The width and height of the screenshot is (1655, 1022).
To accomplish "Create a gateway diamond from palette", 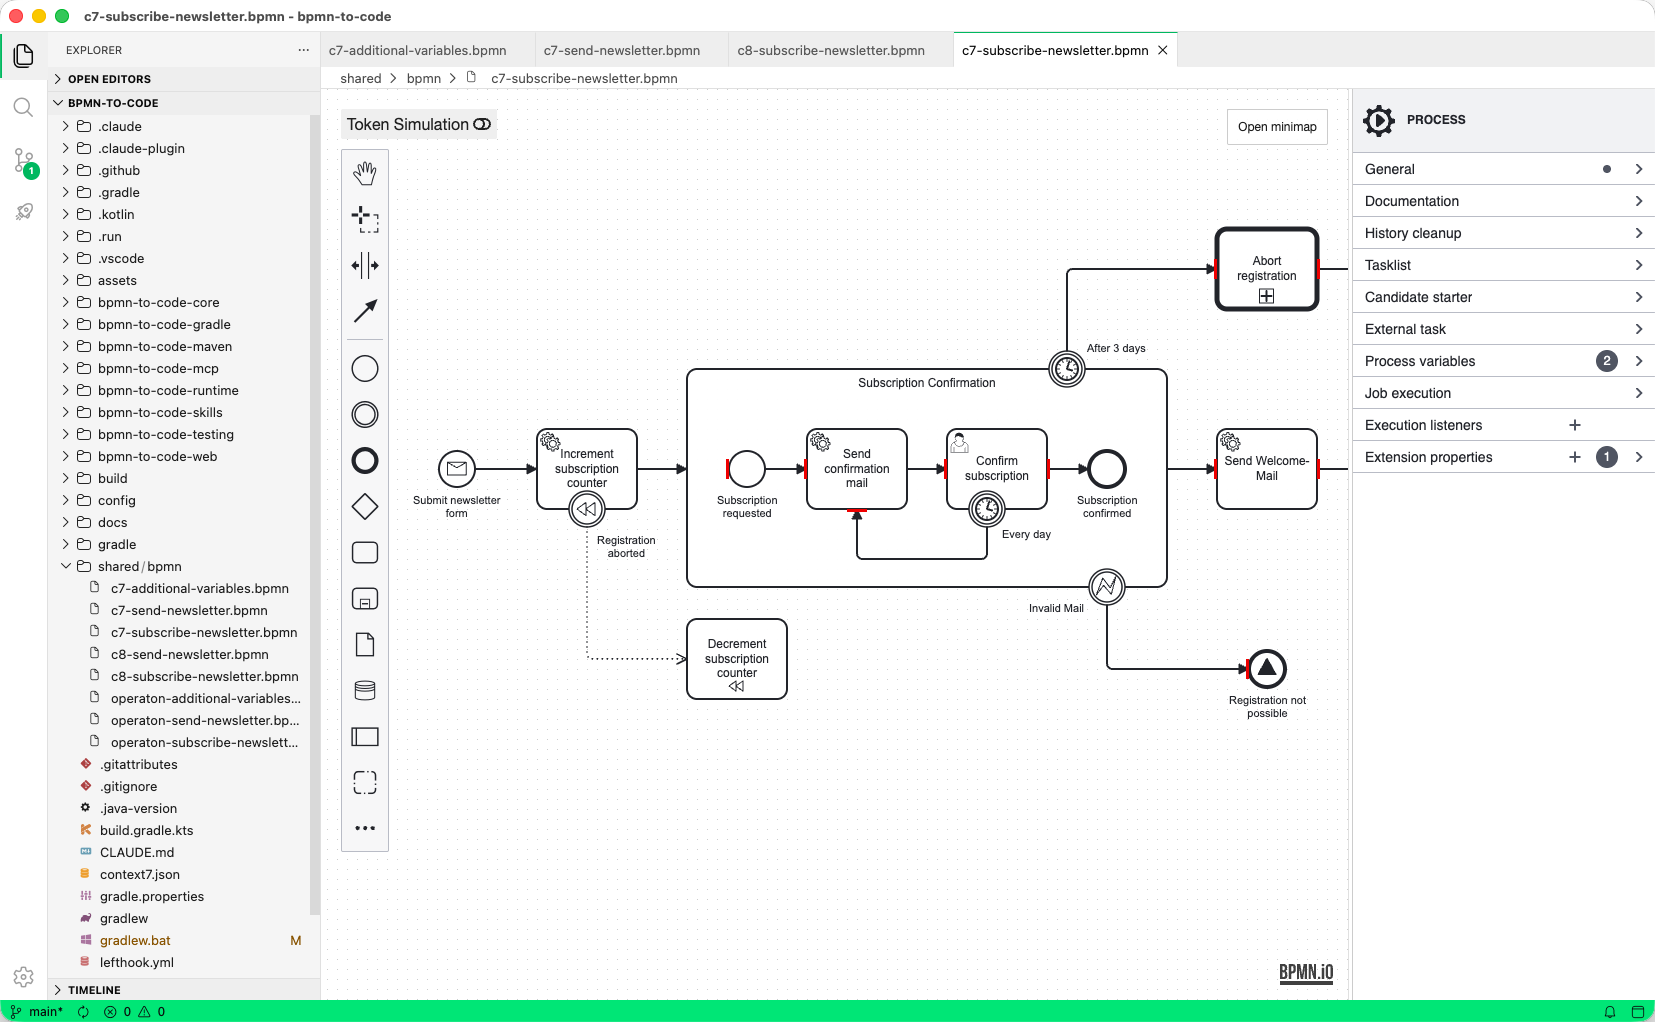I will click(365, 507).
